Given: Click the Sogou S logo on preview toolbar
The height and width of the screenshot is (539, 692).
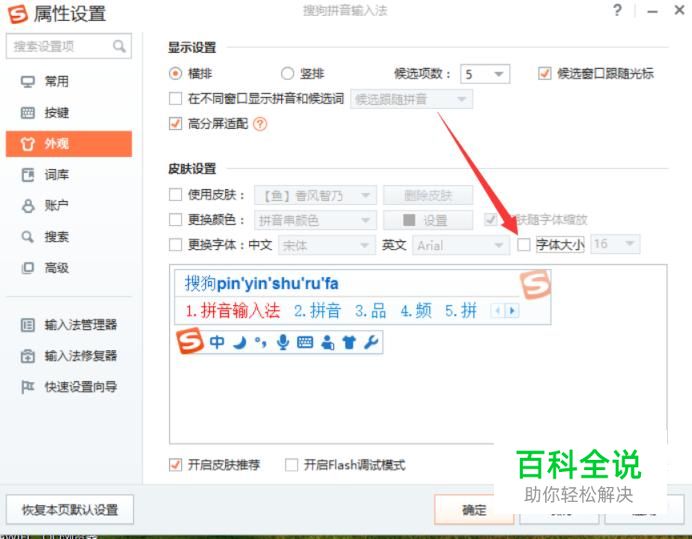Looking at the screenshot, I should coord(190,341).
